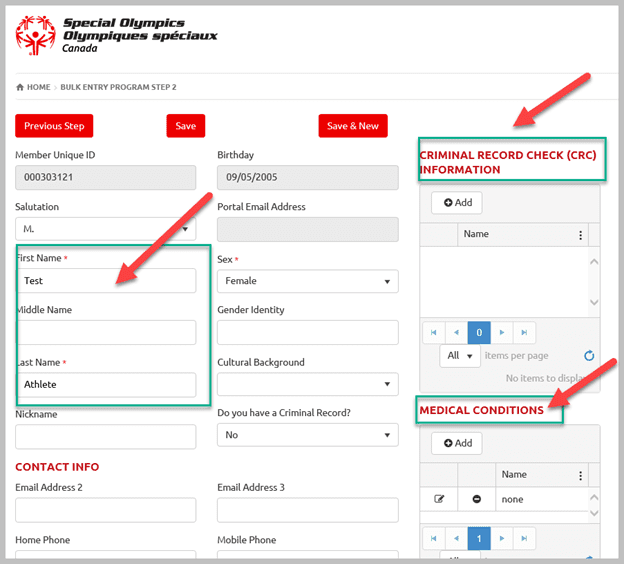This screenshot has width=624, height=564.
Task: Click the CRC grid scroll up arrow
Action: 594,262
